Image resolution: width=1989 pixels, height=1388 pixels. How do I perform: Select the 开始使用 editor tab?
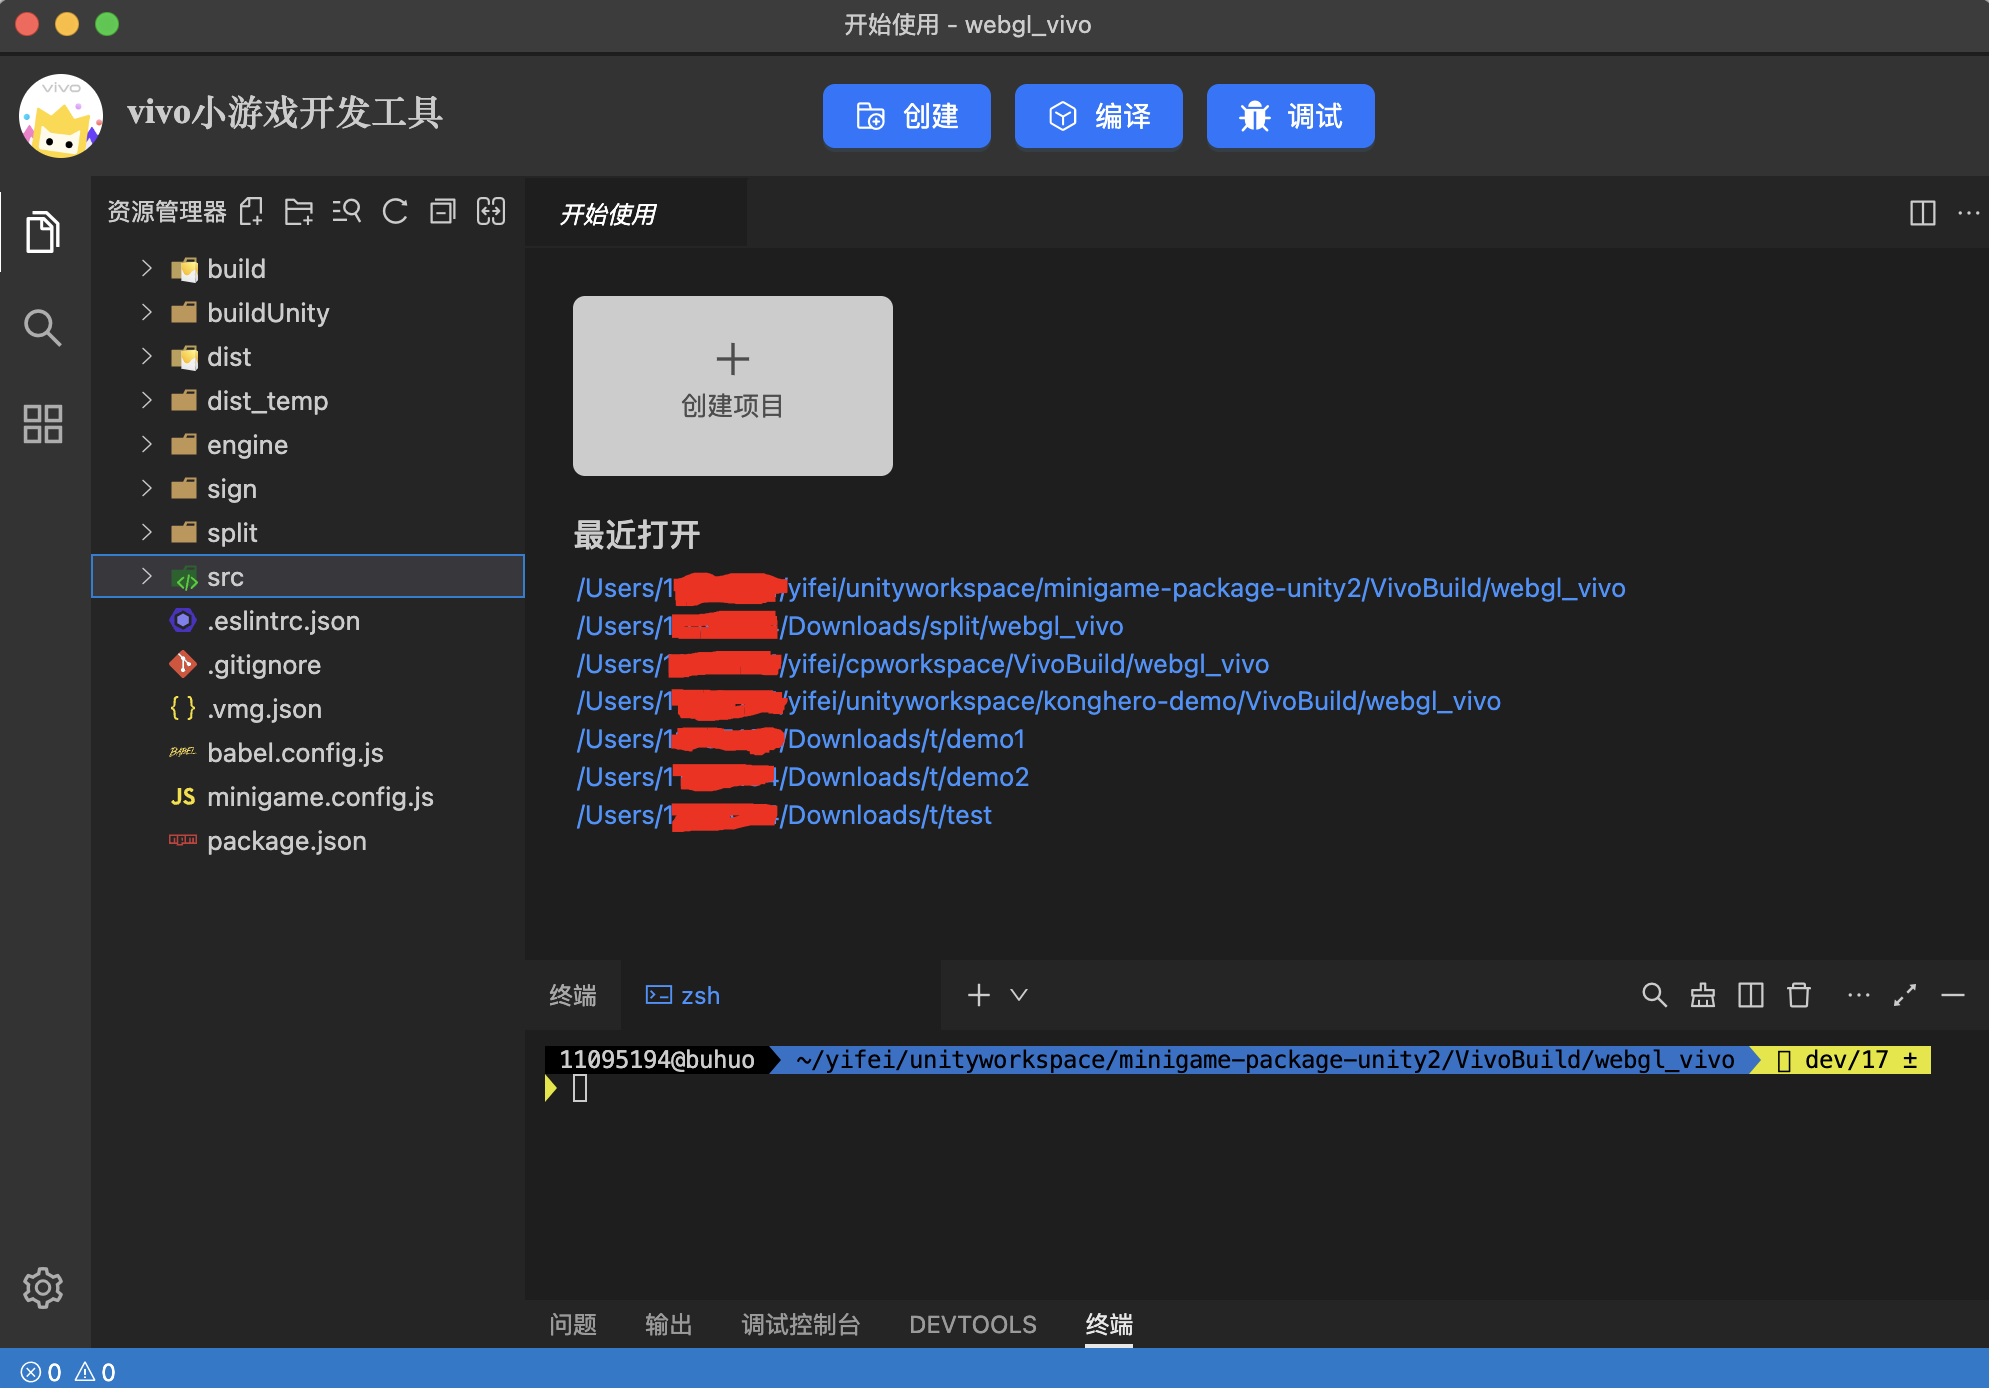[636, 214]
